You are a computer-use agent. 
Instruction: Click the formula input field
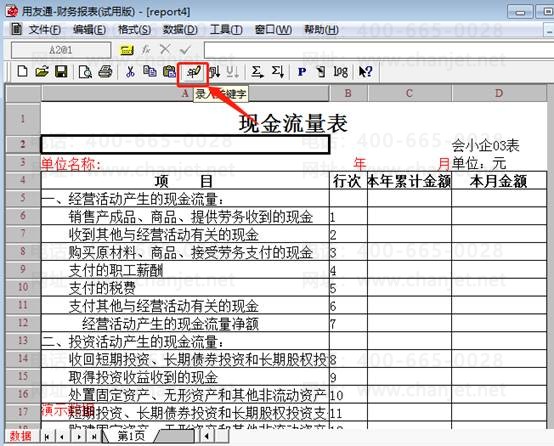(379, 50)
